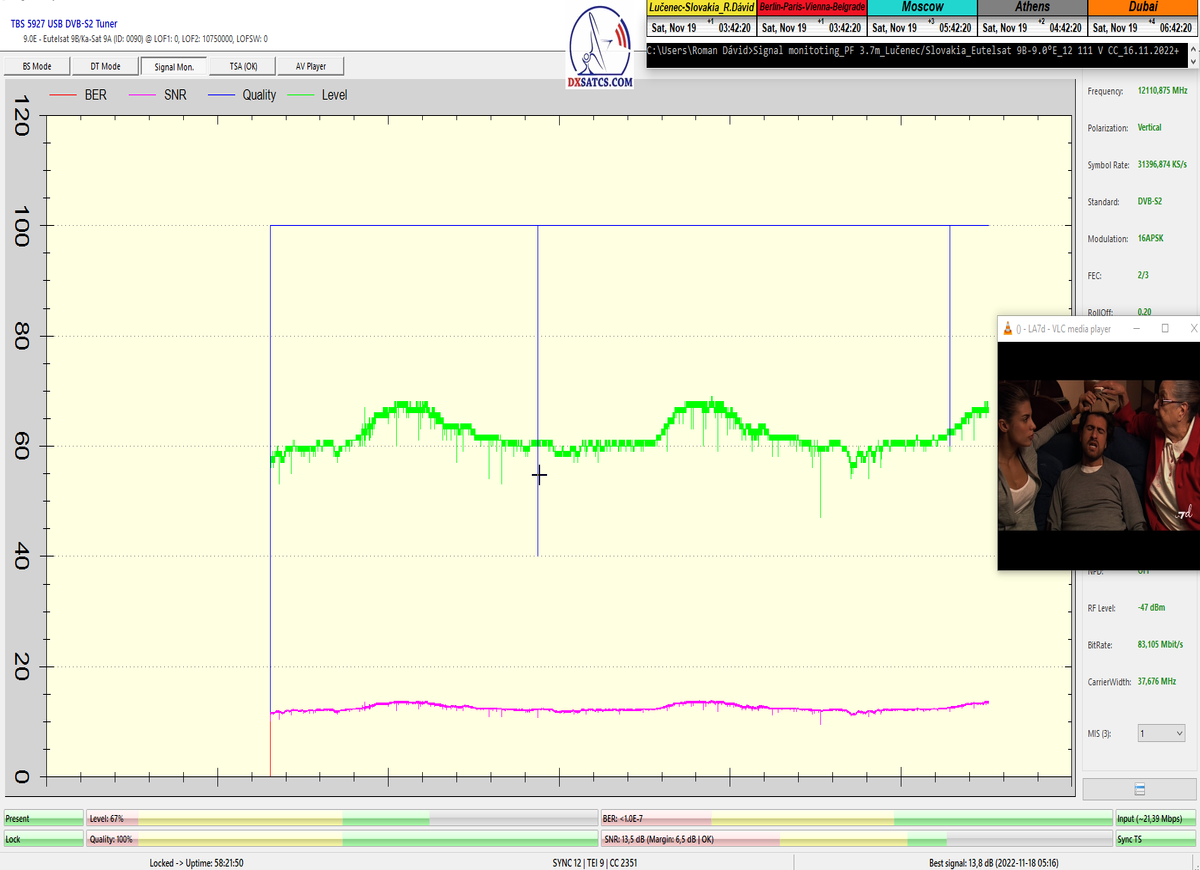
Task: Open the MIS (3) dropdown
Action: click(x=1160, y=733)
